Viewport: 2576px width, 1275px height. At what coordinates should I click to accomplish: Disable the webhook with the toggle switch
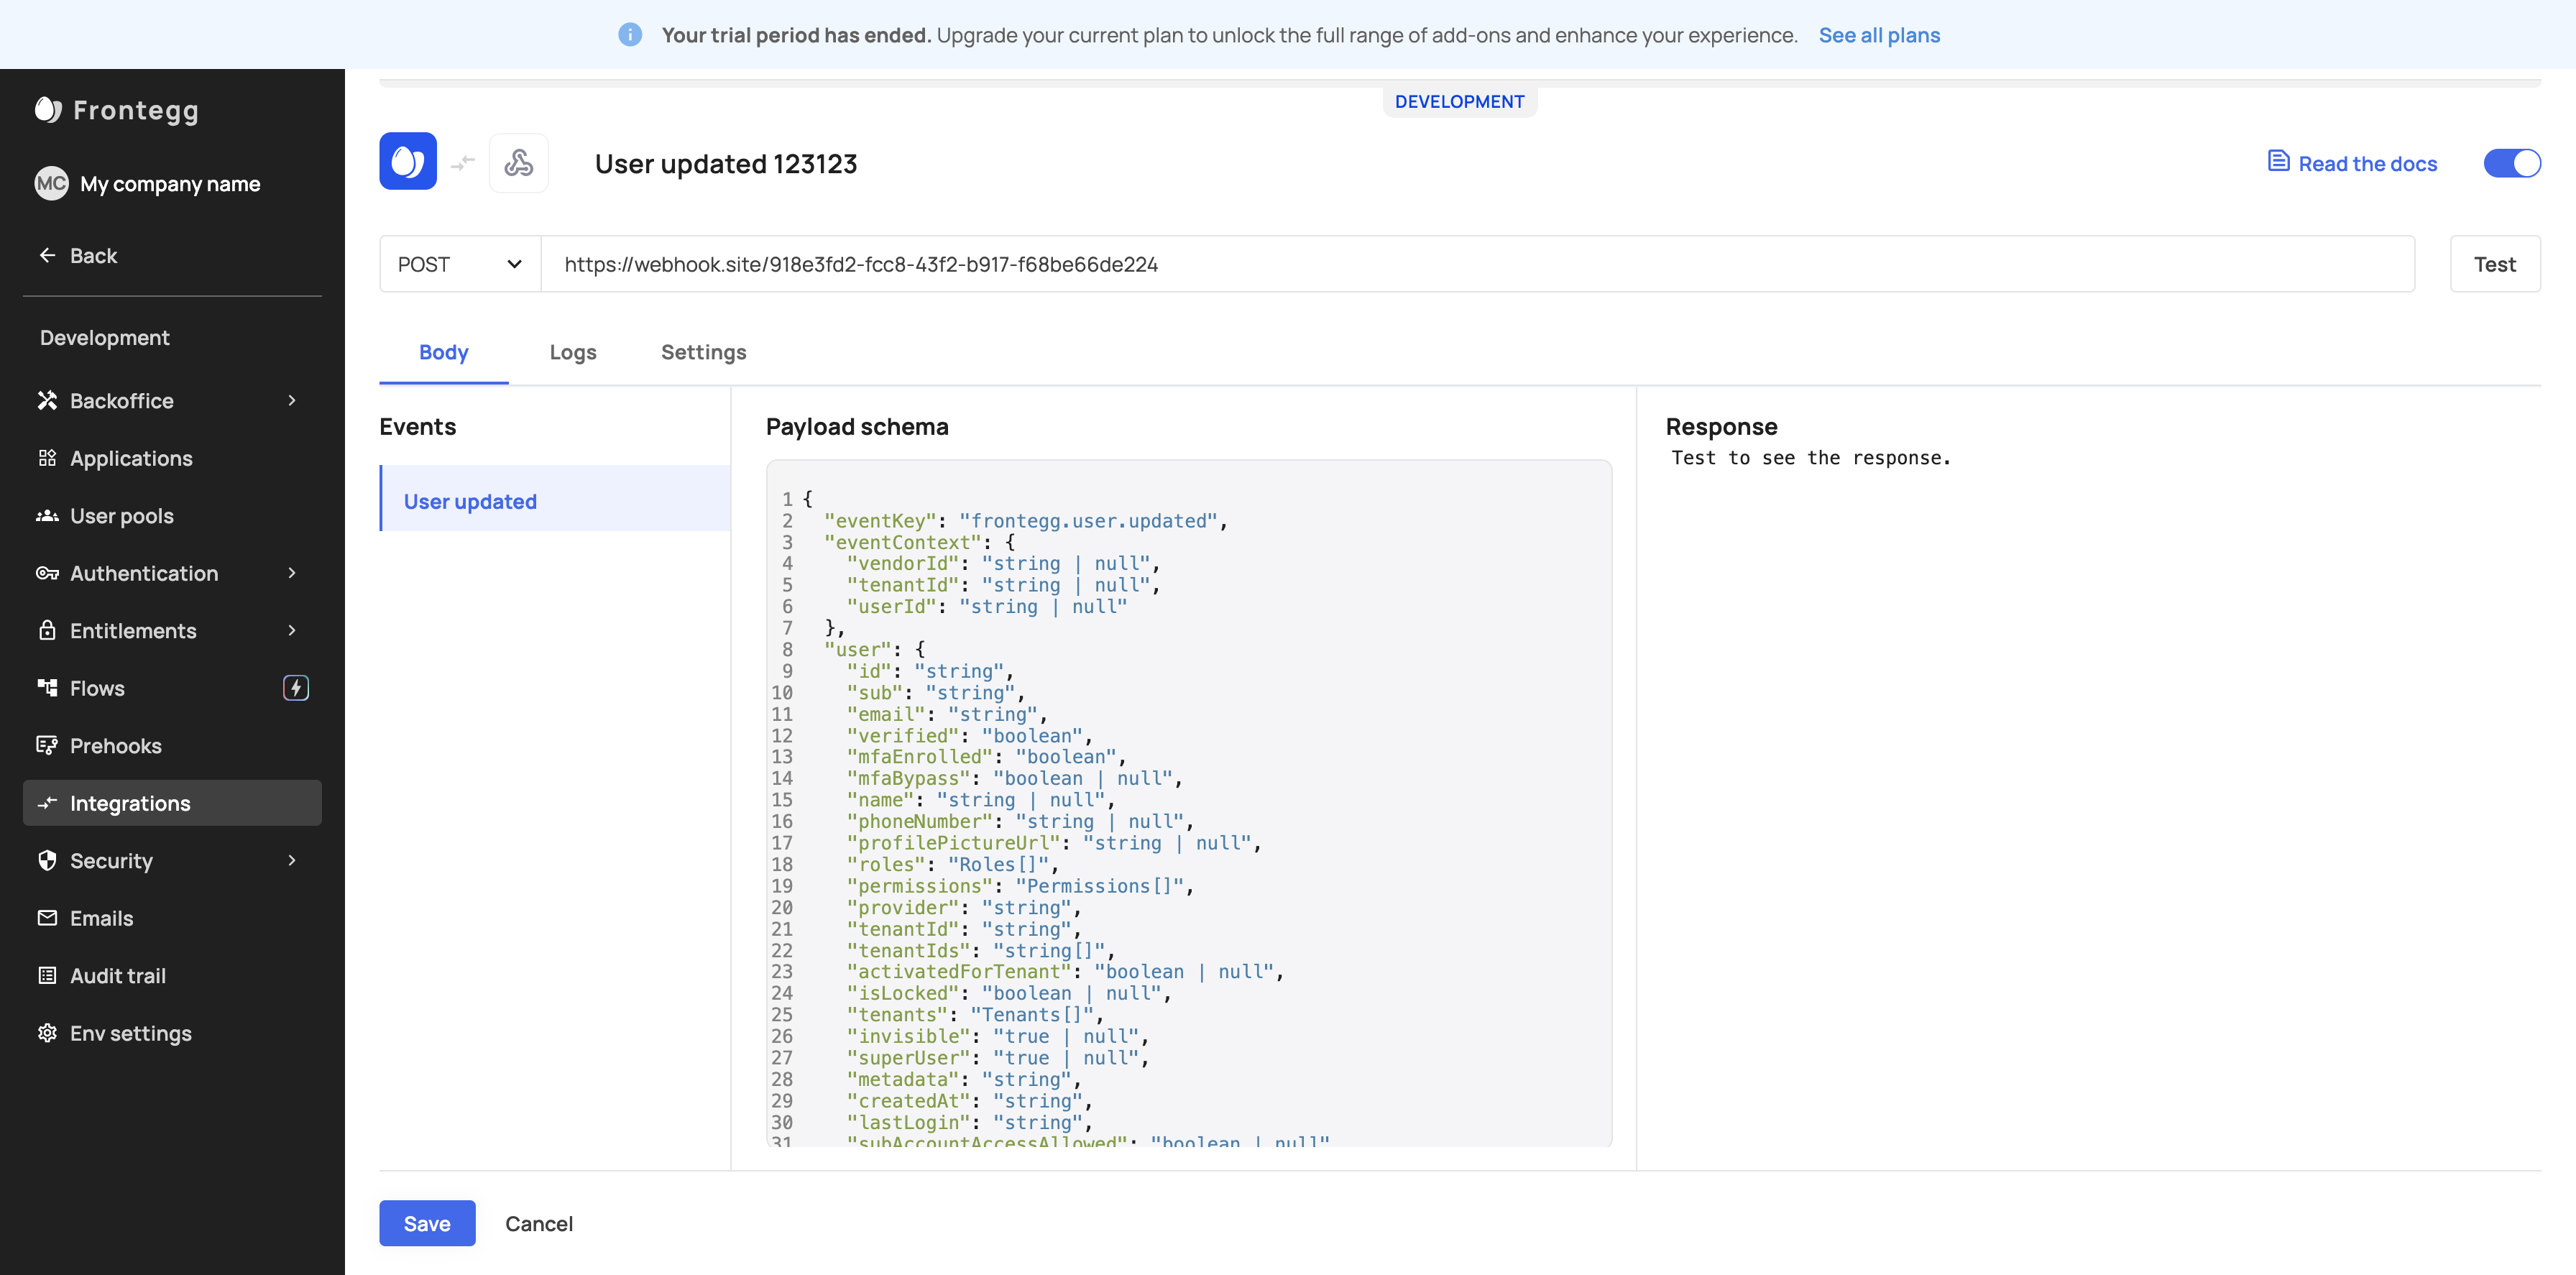[x=2511, y=163]
